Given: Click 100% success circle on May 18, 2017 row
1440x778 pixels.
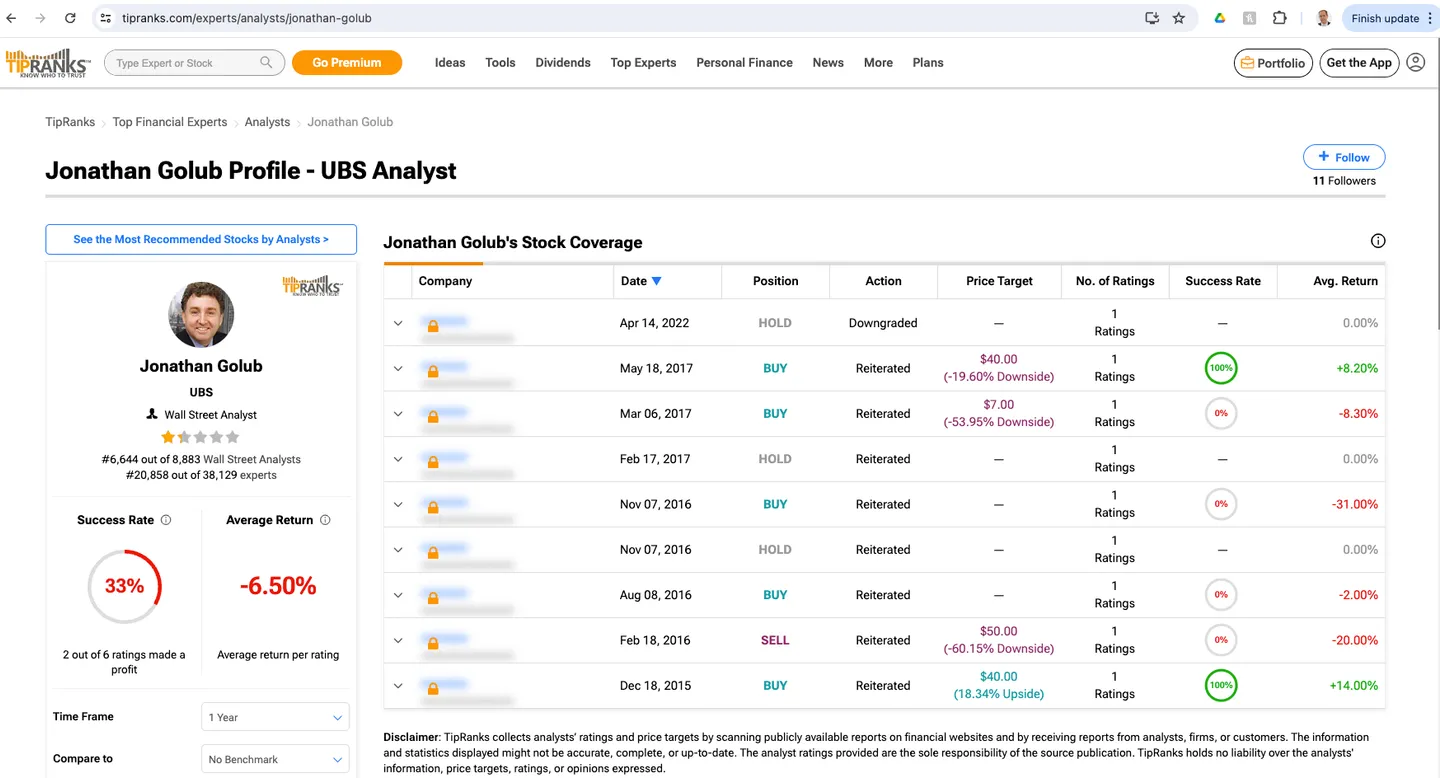Looking at the screenshot, I should (1221, 368).
